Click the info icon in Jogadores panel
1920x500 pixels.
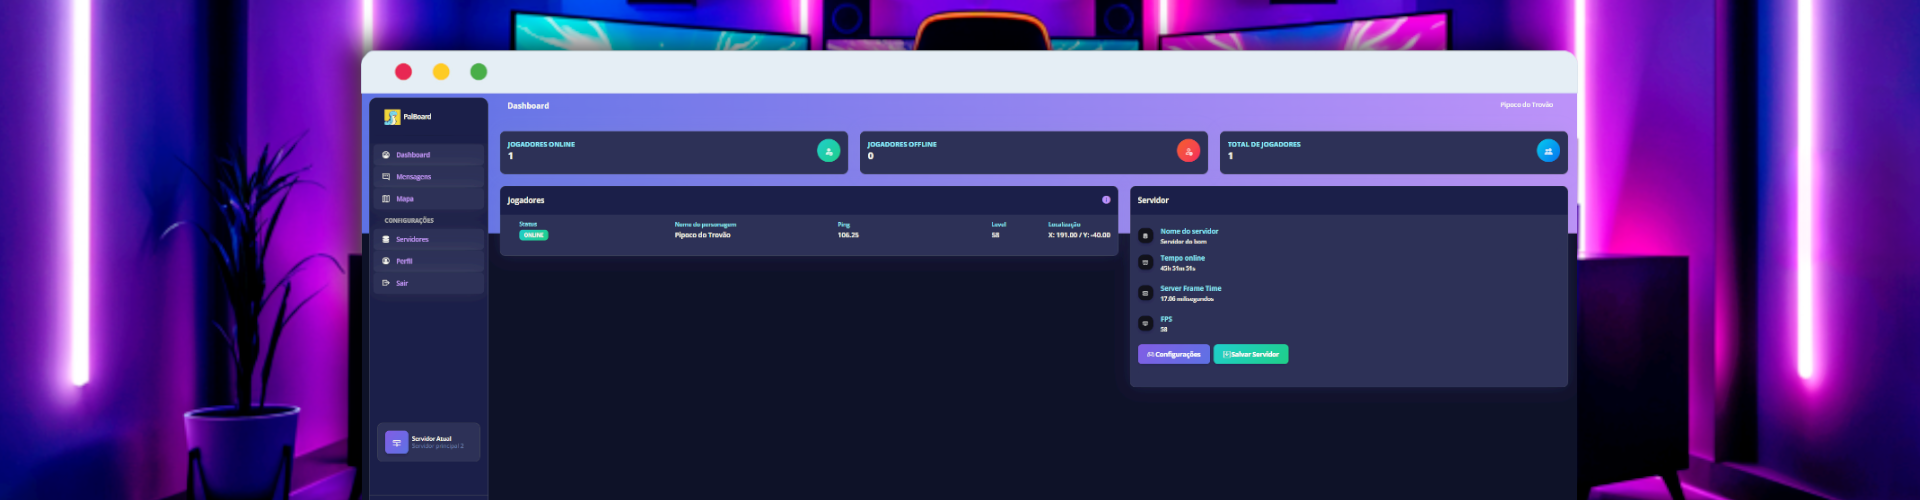coord(1106,200)
